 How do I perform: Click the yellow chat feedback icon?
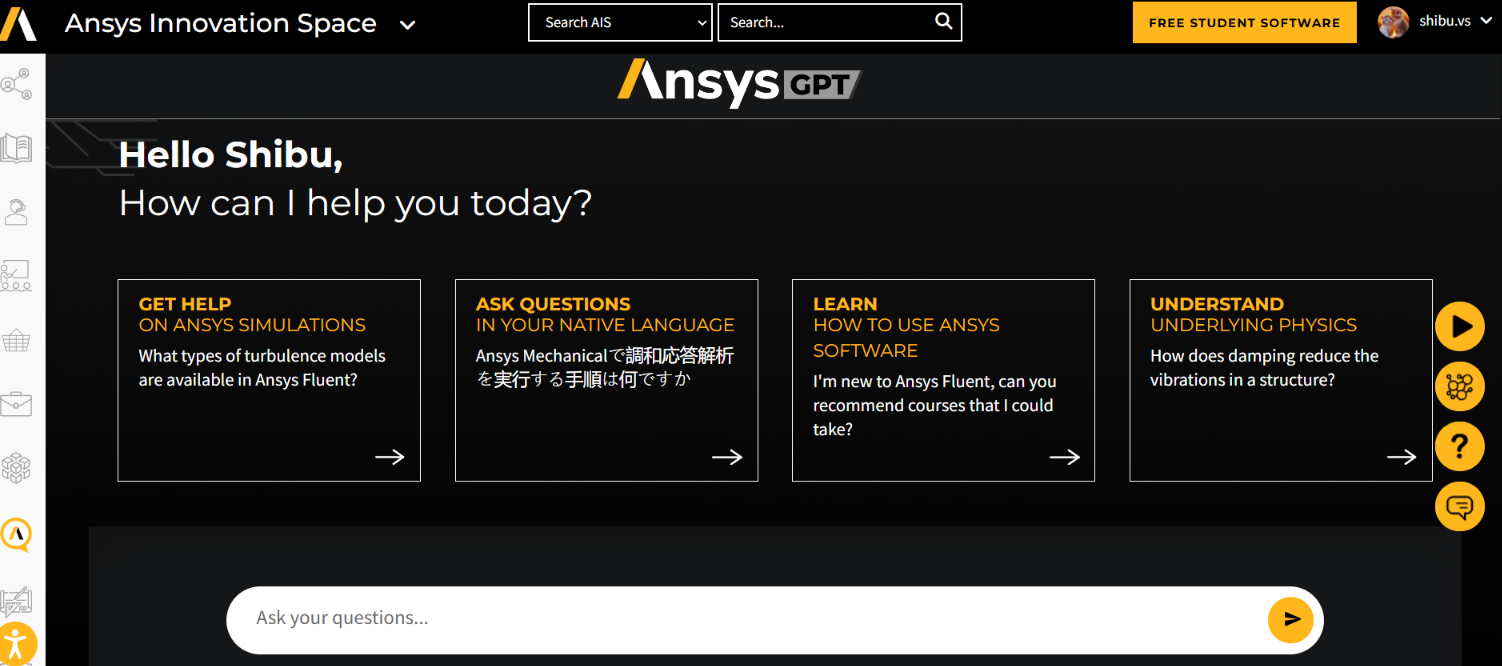click(x=1459, y=507)
